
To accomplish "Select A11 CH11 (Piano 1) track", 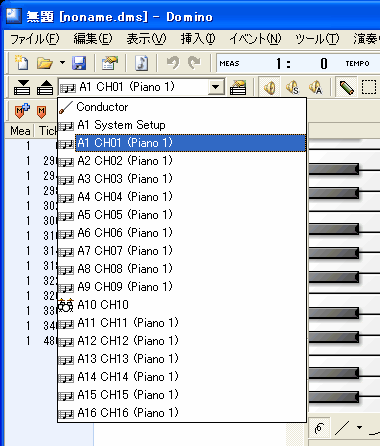I will pyautogui.click(x=182, y=323).
